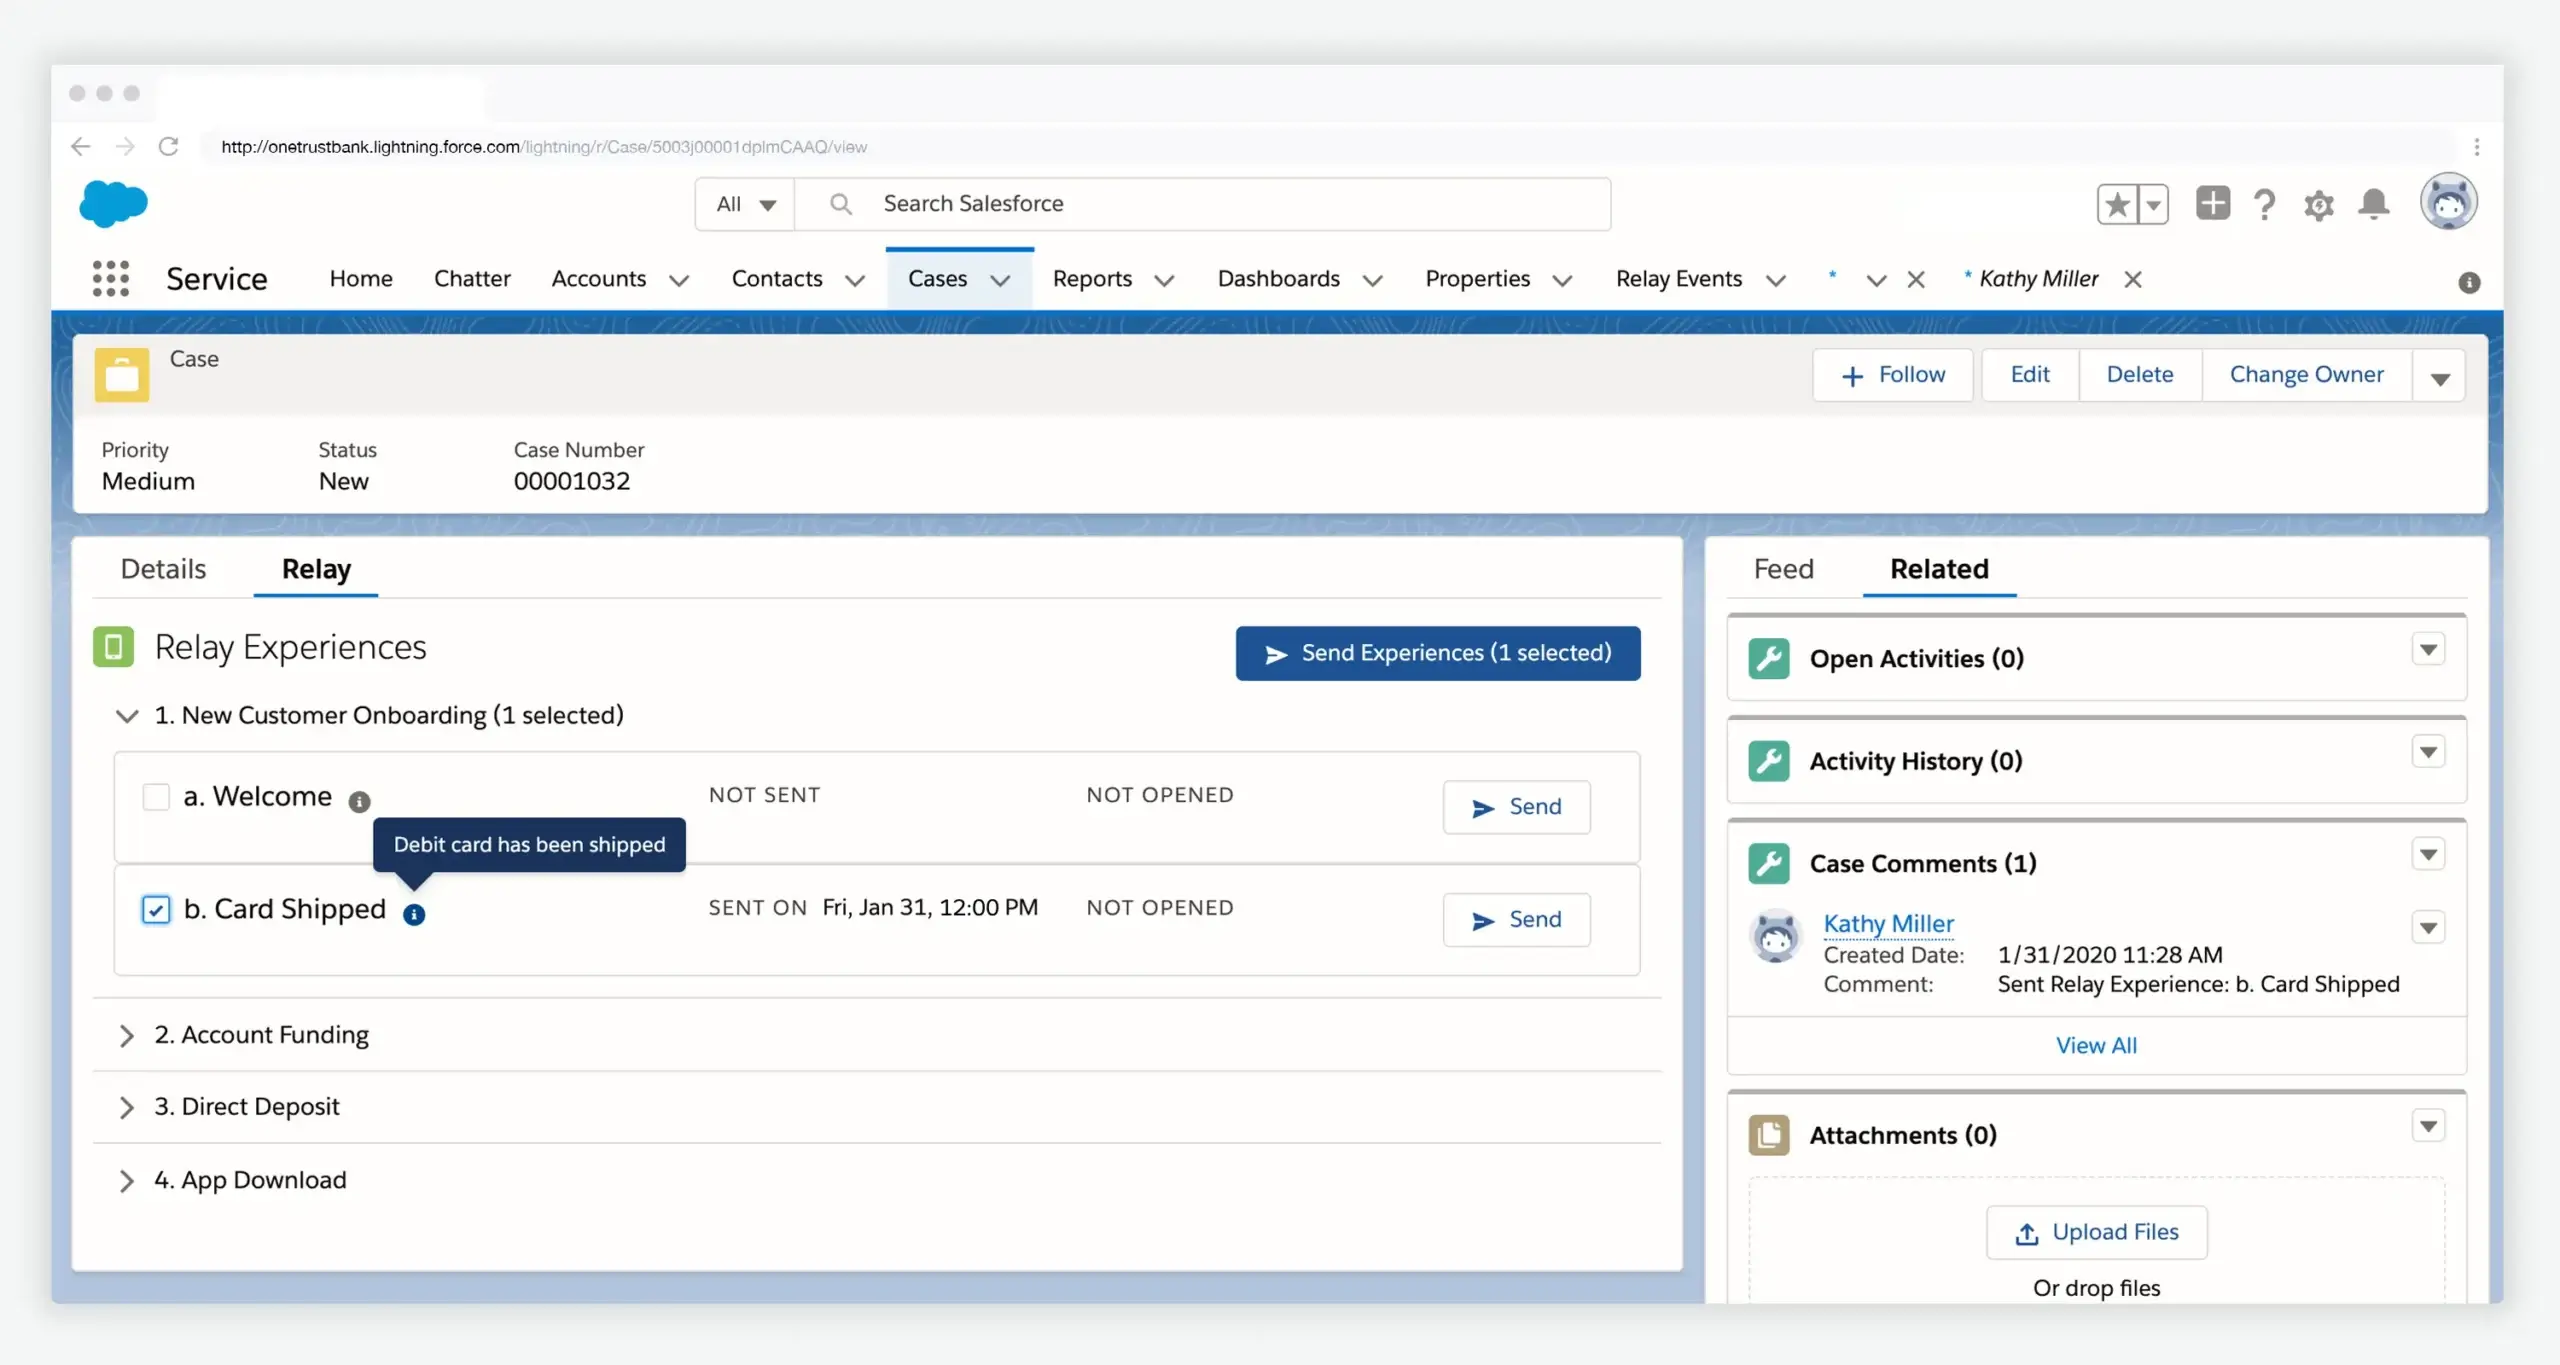Open the Properties tab dropdown chevron
This screenshot has width=2560, height=1365.
1562,281
